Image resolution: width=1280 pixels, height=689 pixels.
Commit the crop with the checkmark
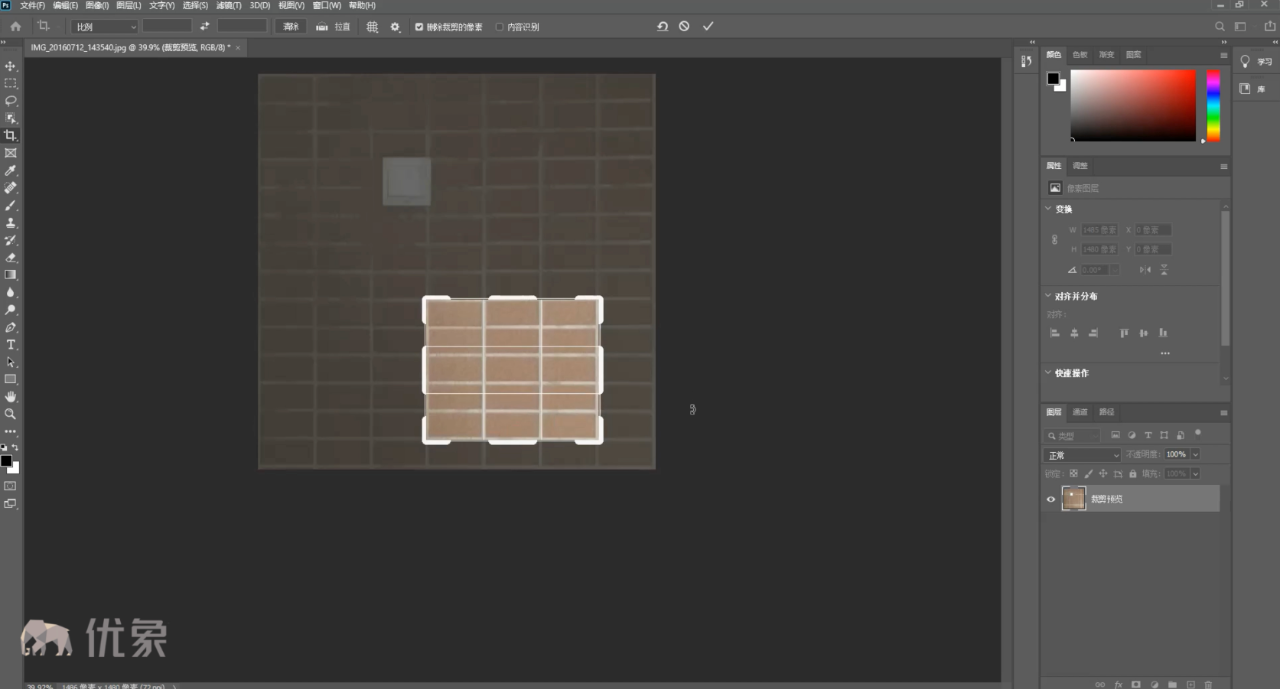[x=708, y=27]
